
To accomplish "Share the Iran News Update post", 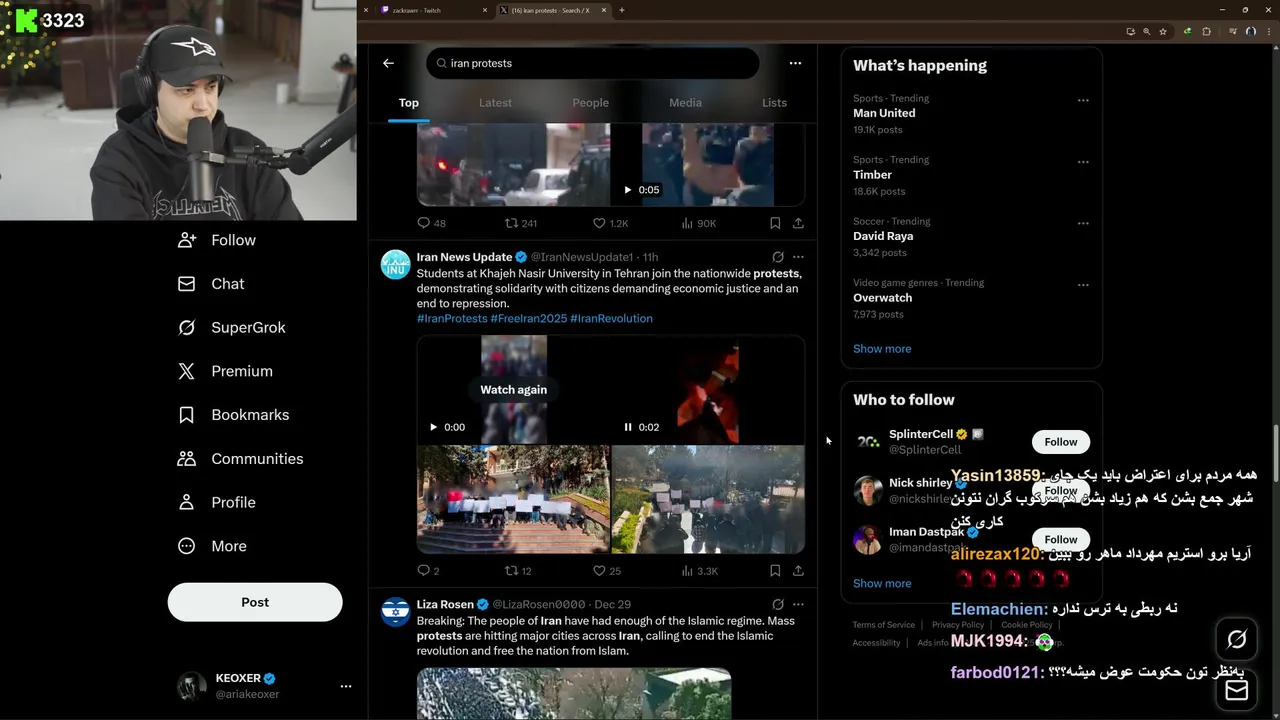I will point(798,571).
